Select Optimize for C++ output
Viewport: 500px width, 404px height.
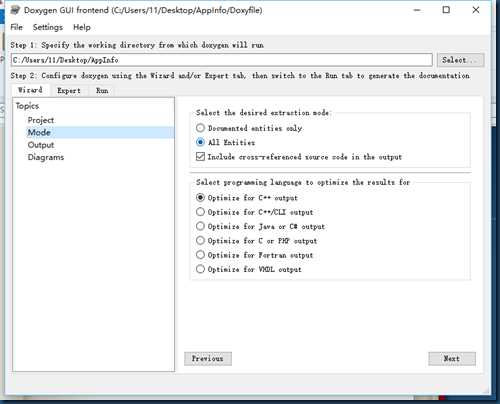click(x=247, y=198)
